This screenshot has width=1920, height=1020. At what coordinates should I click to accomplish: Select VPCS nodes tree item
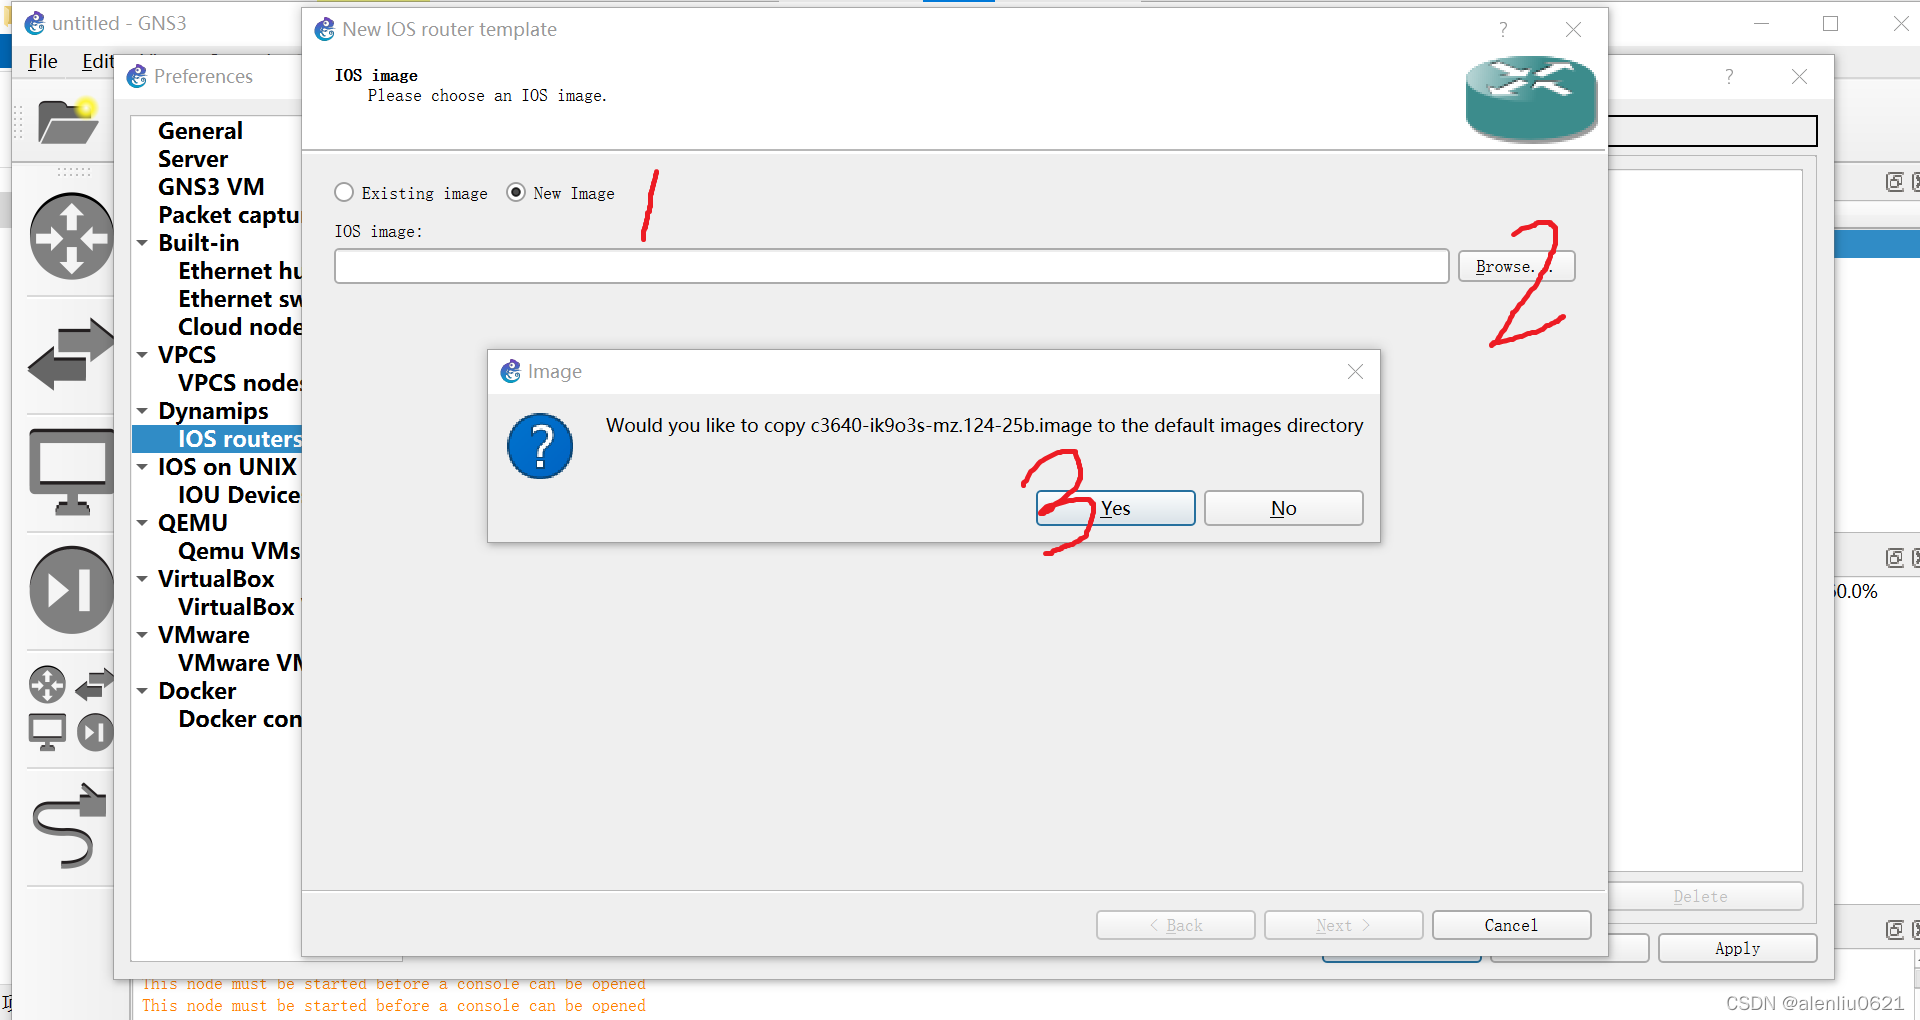240,383
